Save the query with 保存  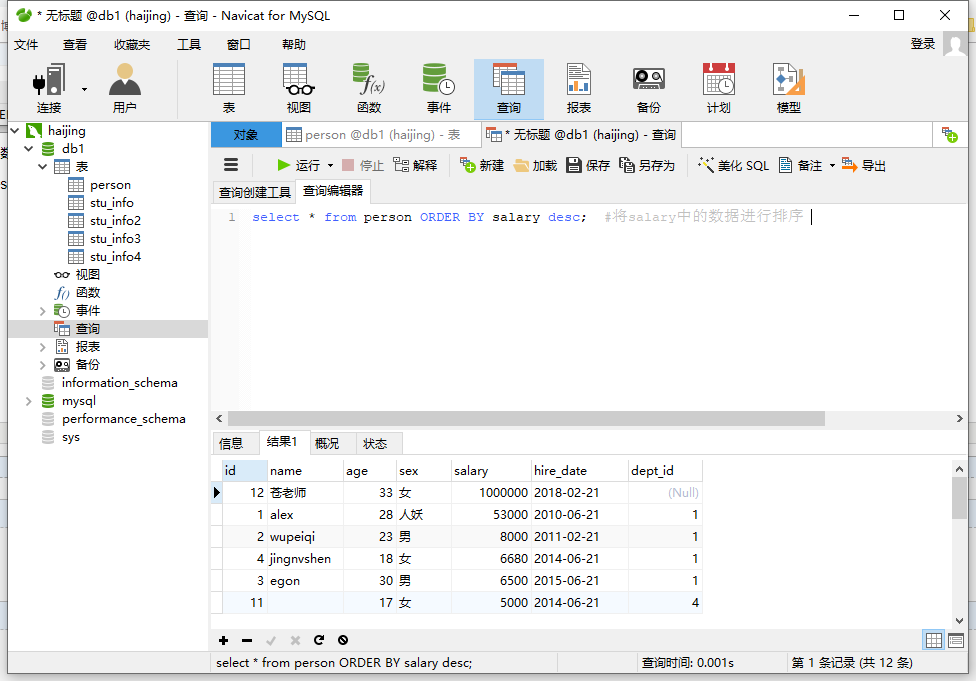coord(588,165)
